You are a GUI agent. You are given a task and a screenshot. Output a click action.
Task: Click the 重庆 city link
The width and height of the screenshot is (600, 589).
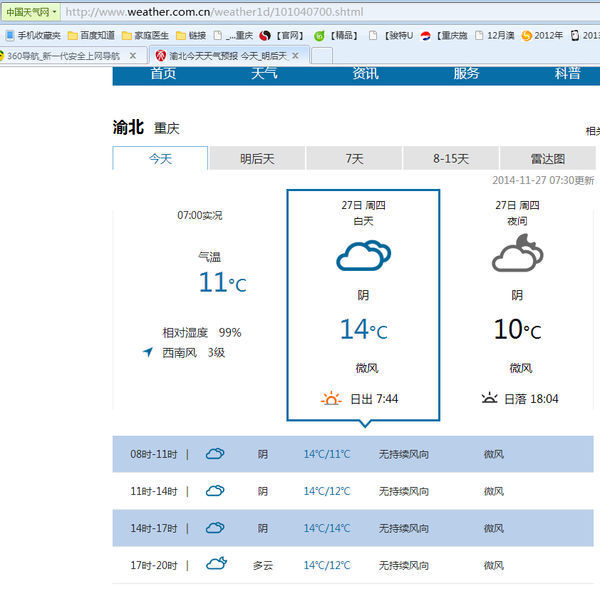tap(166, 129)
